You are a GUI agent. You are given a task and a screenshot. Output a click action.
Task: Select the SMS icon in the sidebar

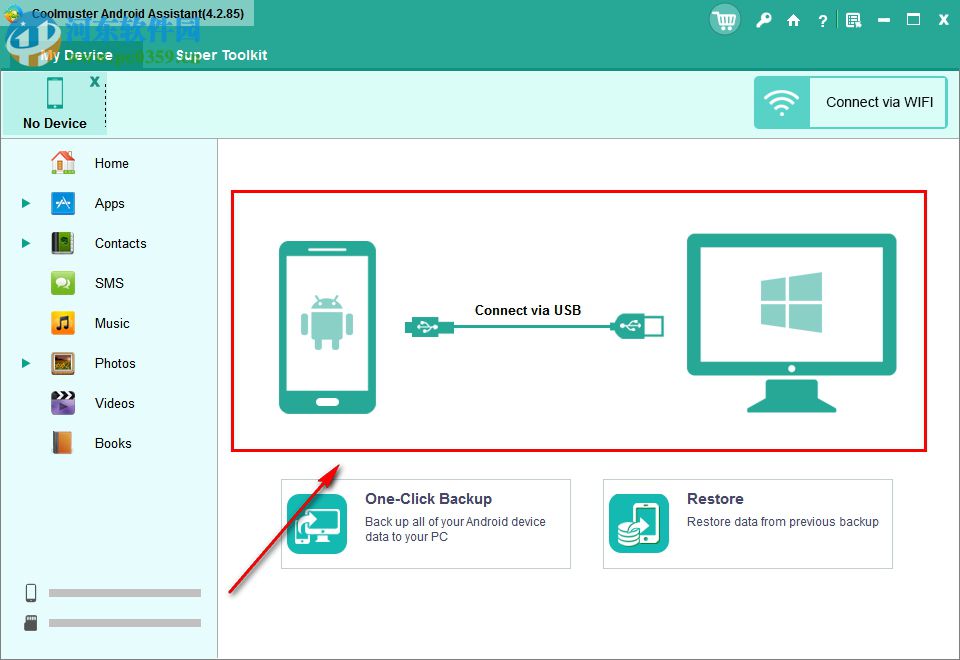pos(61,283)
